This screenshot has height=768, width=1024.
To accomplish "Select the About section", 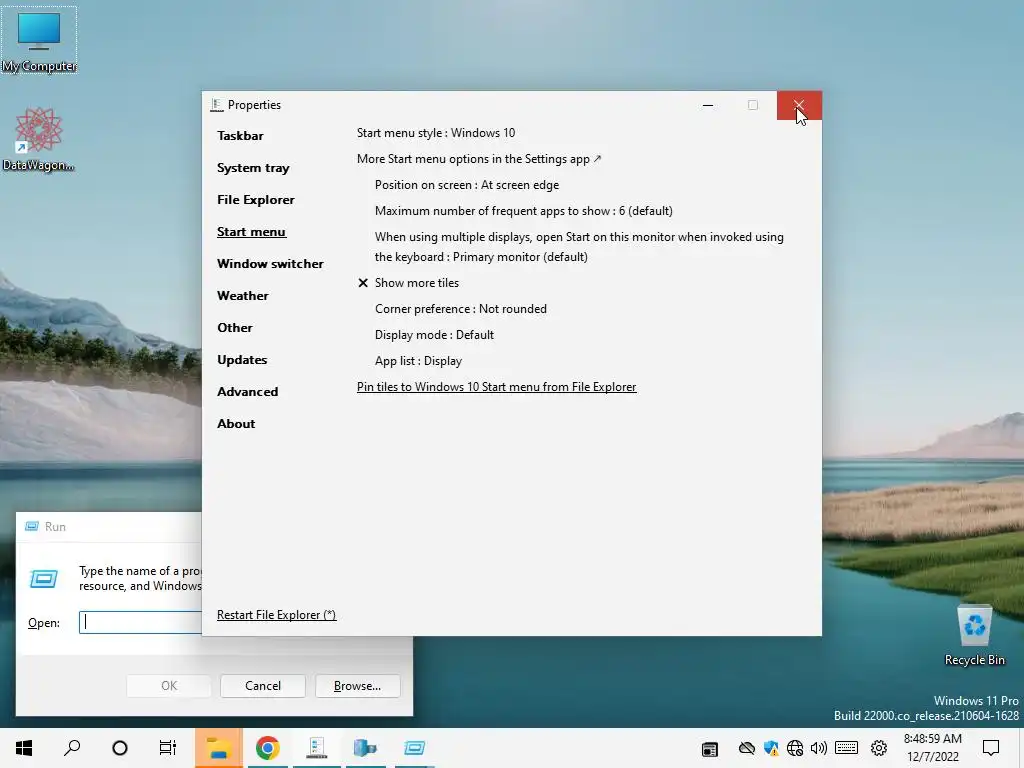I will click(x=236, y=424).
